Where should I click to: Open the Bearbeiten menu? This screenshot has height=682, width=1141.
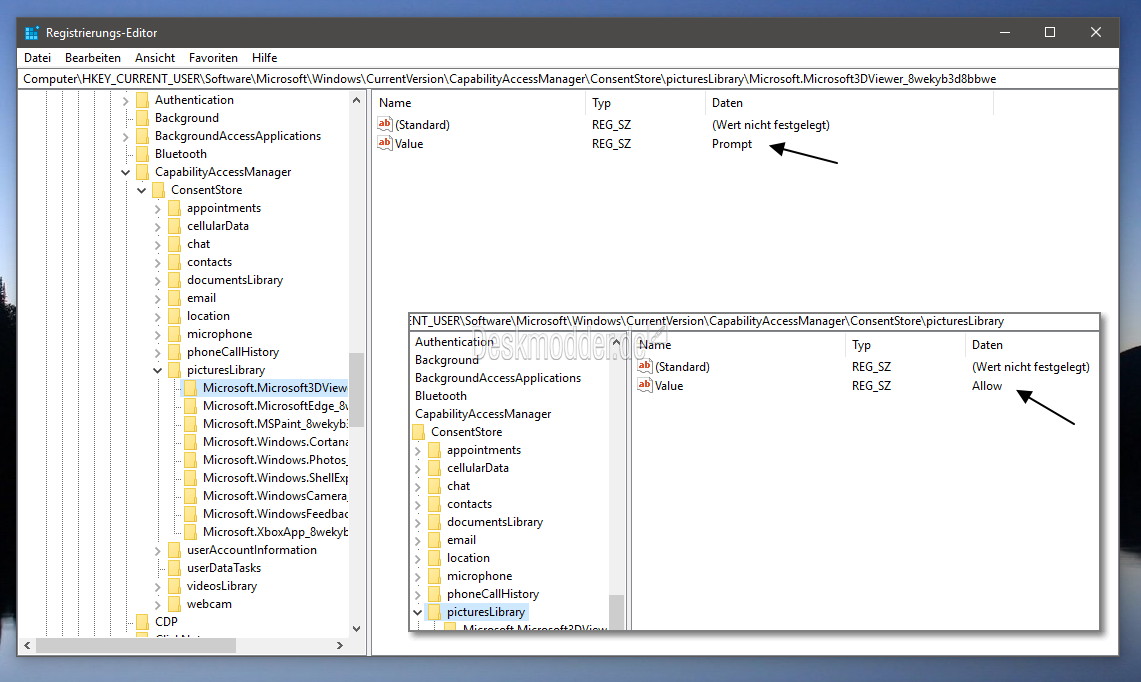tap(92, 58)
